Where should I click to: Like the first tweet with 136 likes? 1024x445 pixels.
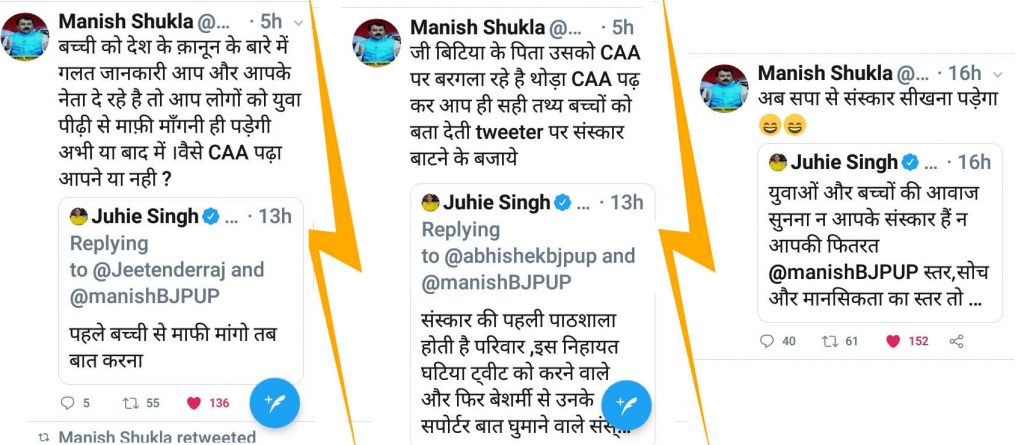pyautogui.click(x=193, y=403)
